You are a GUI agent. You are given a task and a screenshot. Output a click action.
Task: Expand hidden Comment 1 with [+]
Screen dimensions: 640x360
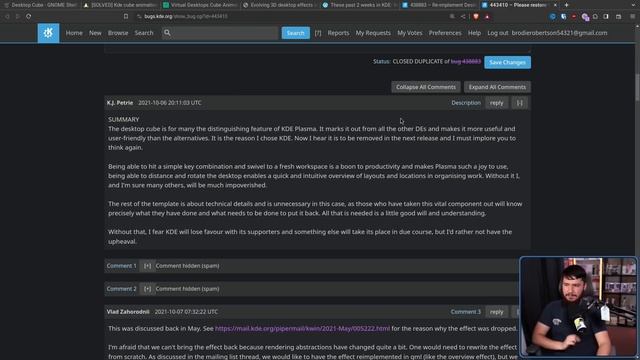[147, 266]
